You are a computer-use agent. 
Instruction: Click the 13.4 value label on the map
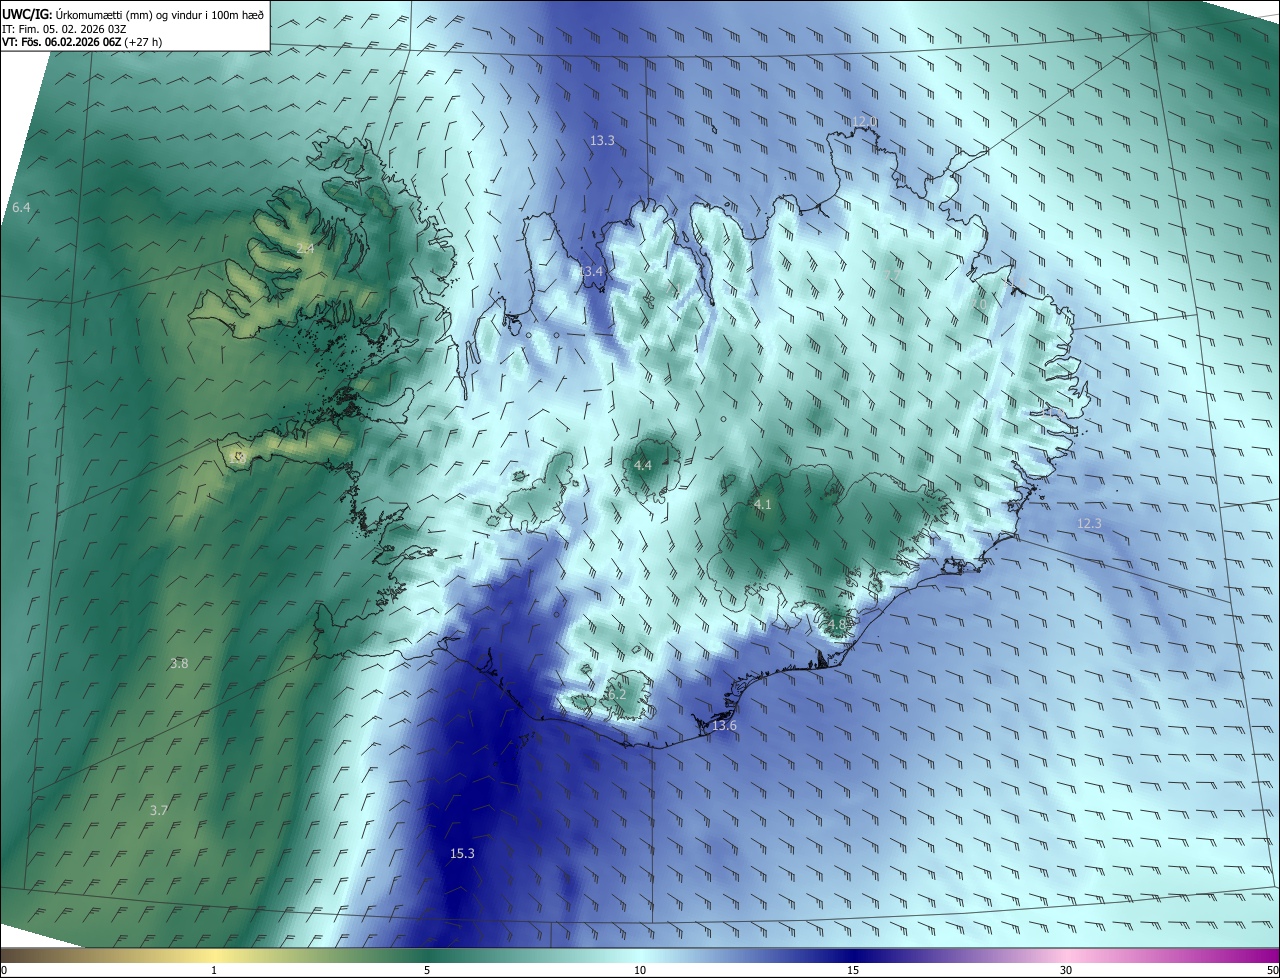(592, 272)
